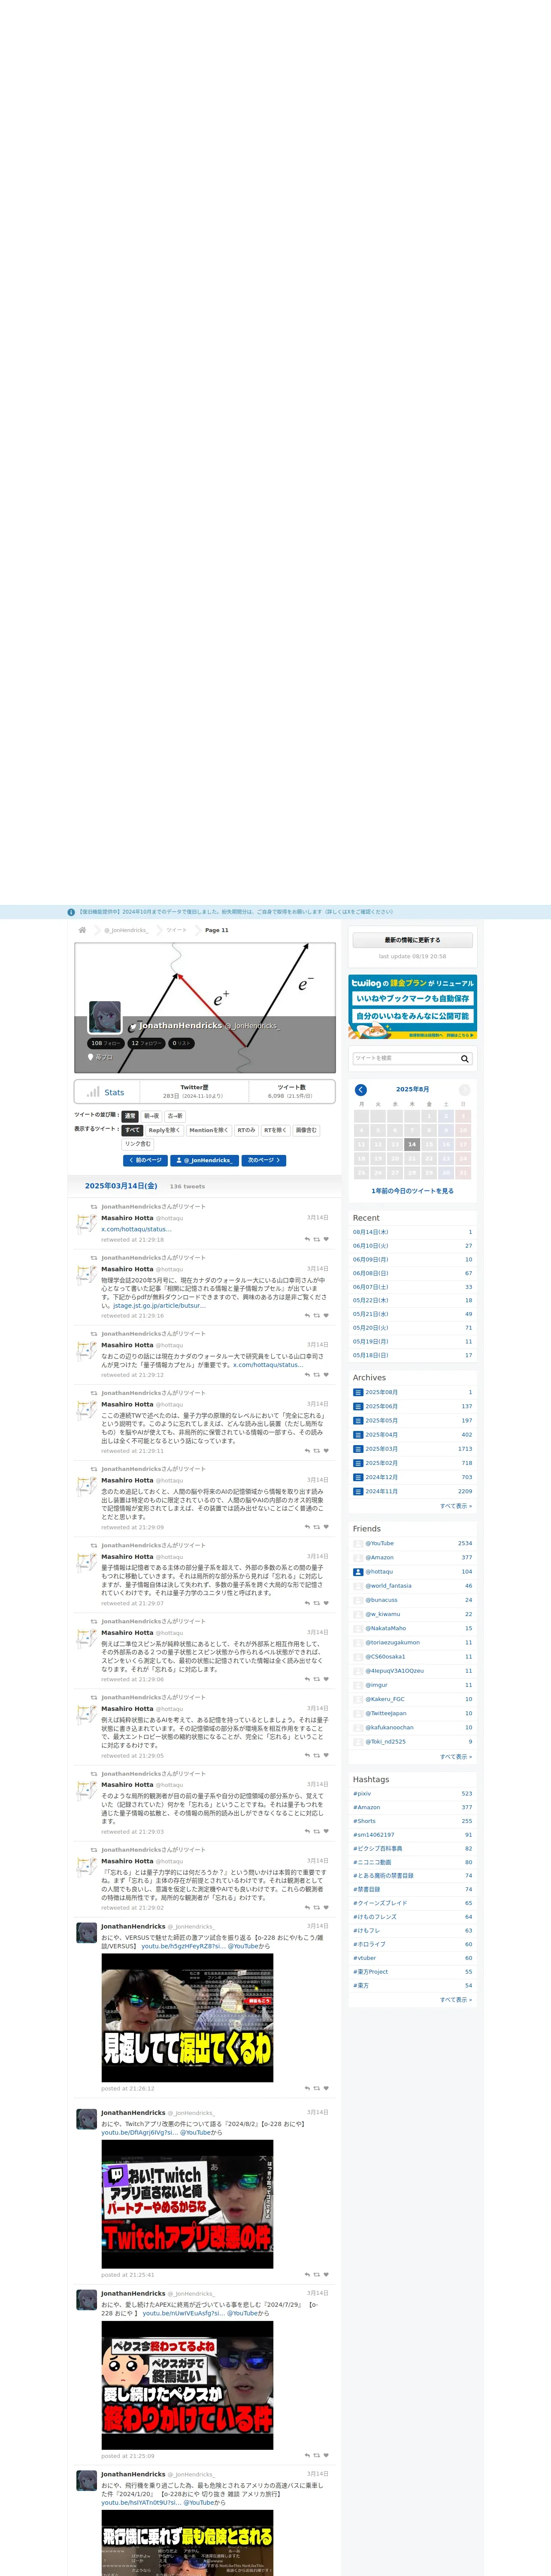Toggle Mentionを除く filter

point(208,1130)
